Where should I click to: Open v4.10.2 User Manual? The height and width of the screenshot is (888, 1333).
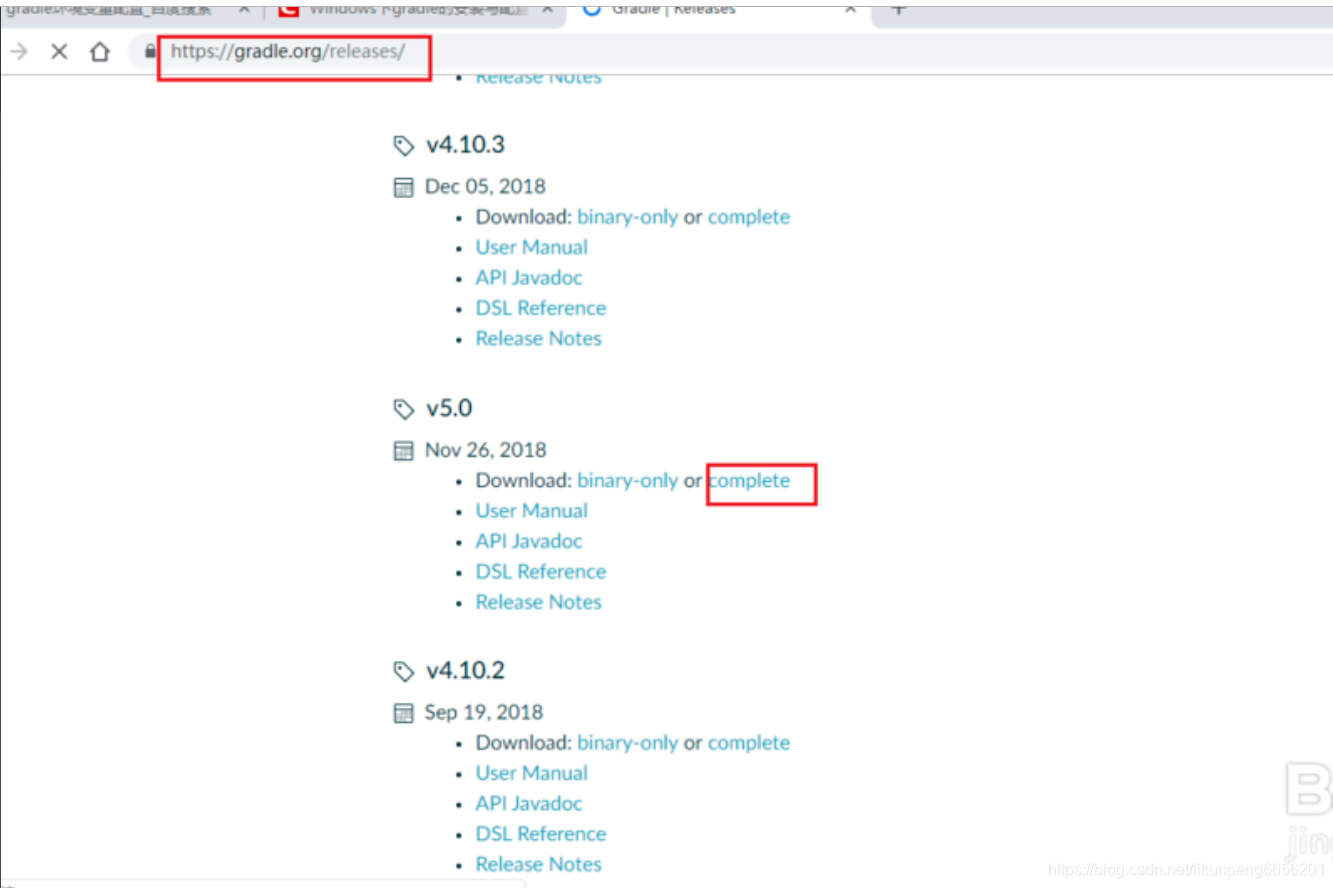click(x=531, y=773)
